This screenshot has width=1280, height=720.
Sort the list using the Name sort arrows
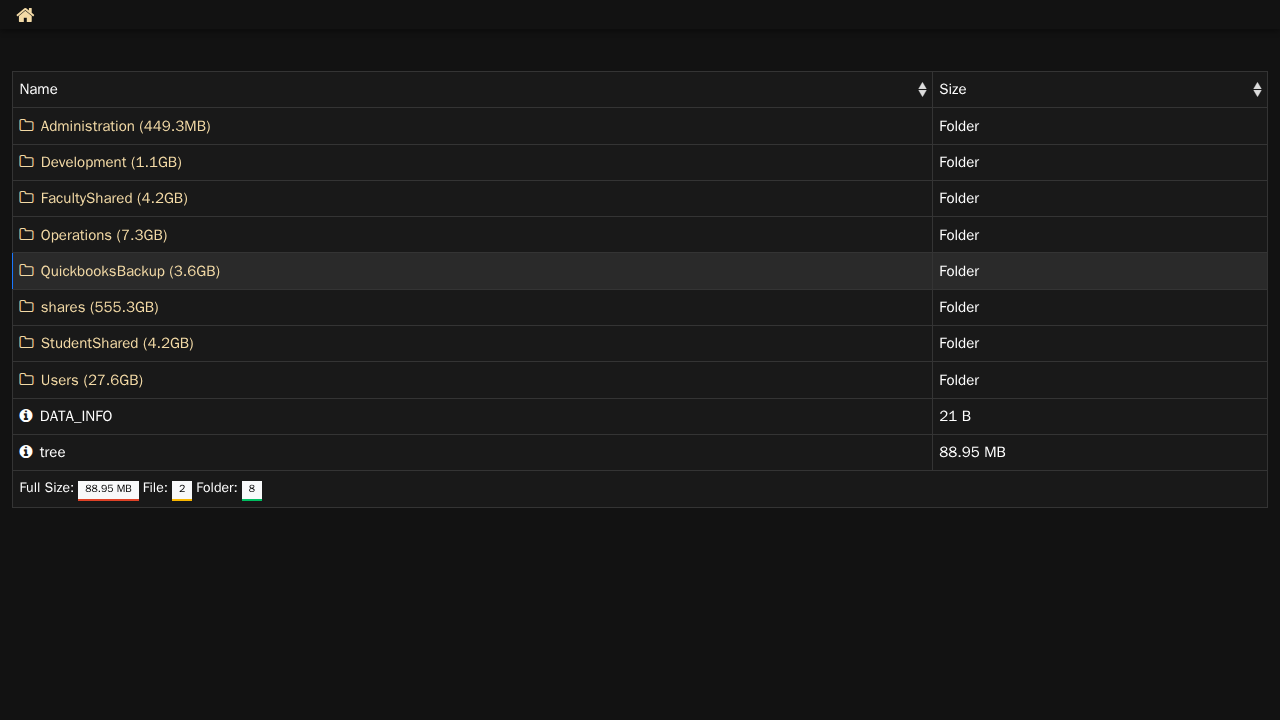pyautogui.click(x=922, y=90)
